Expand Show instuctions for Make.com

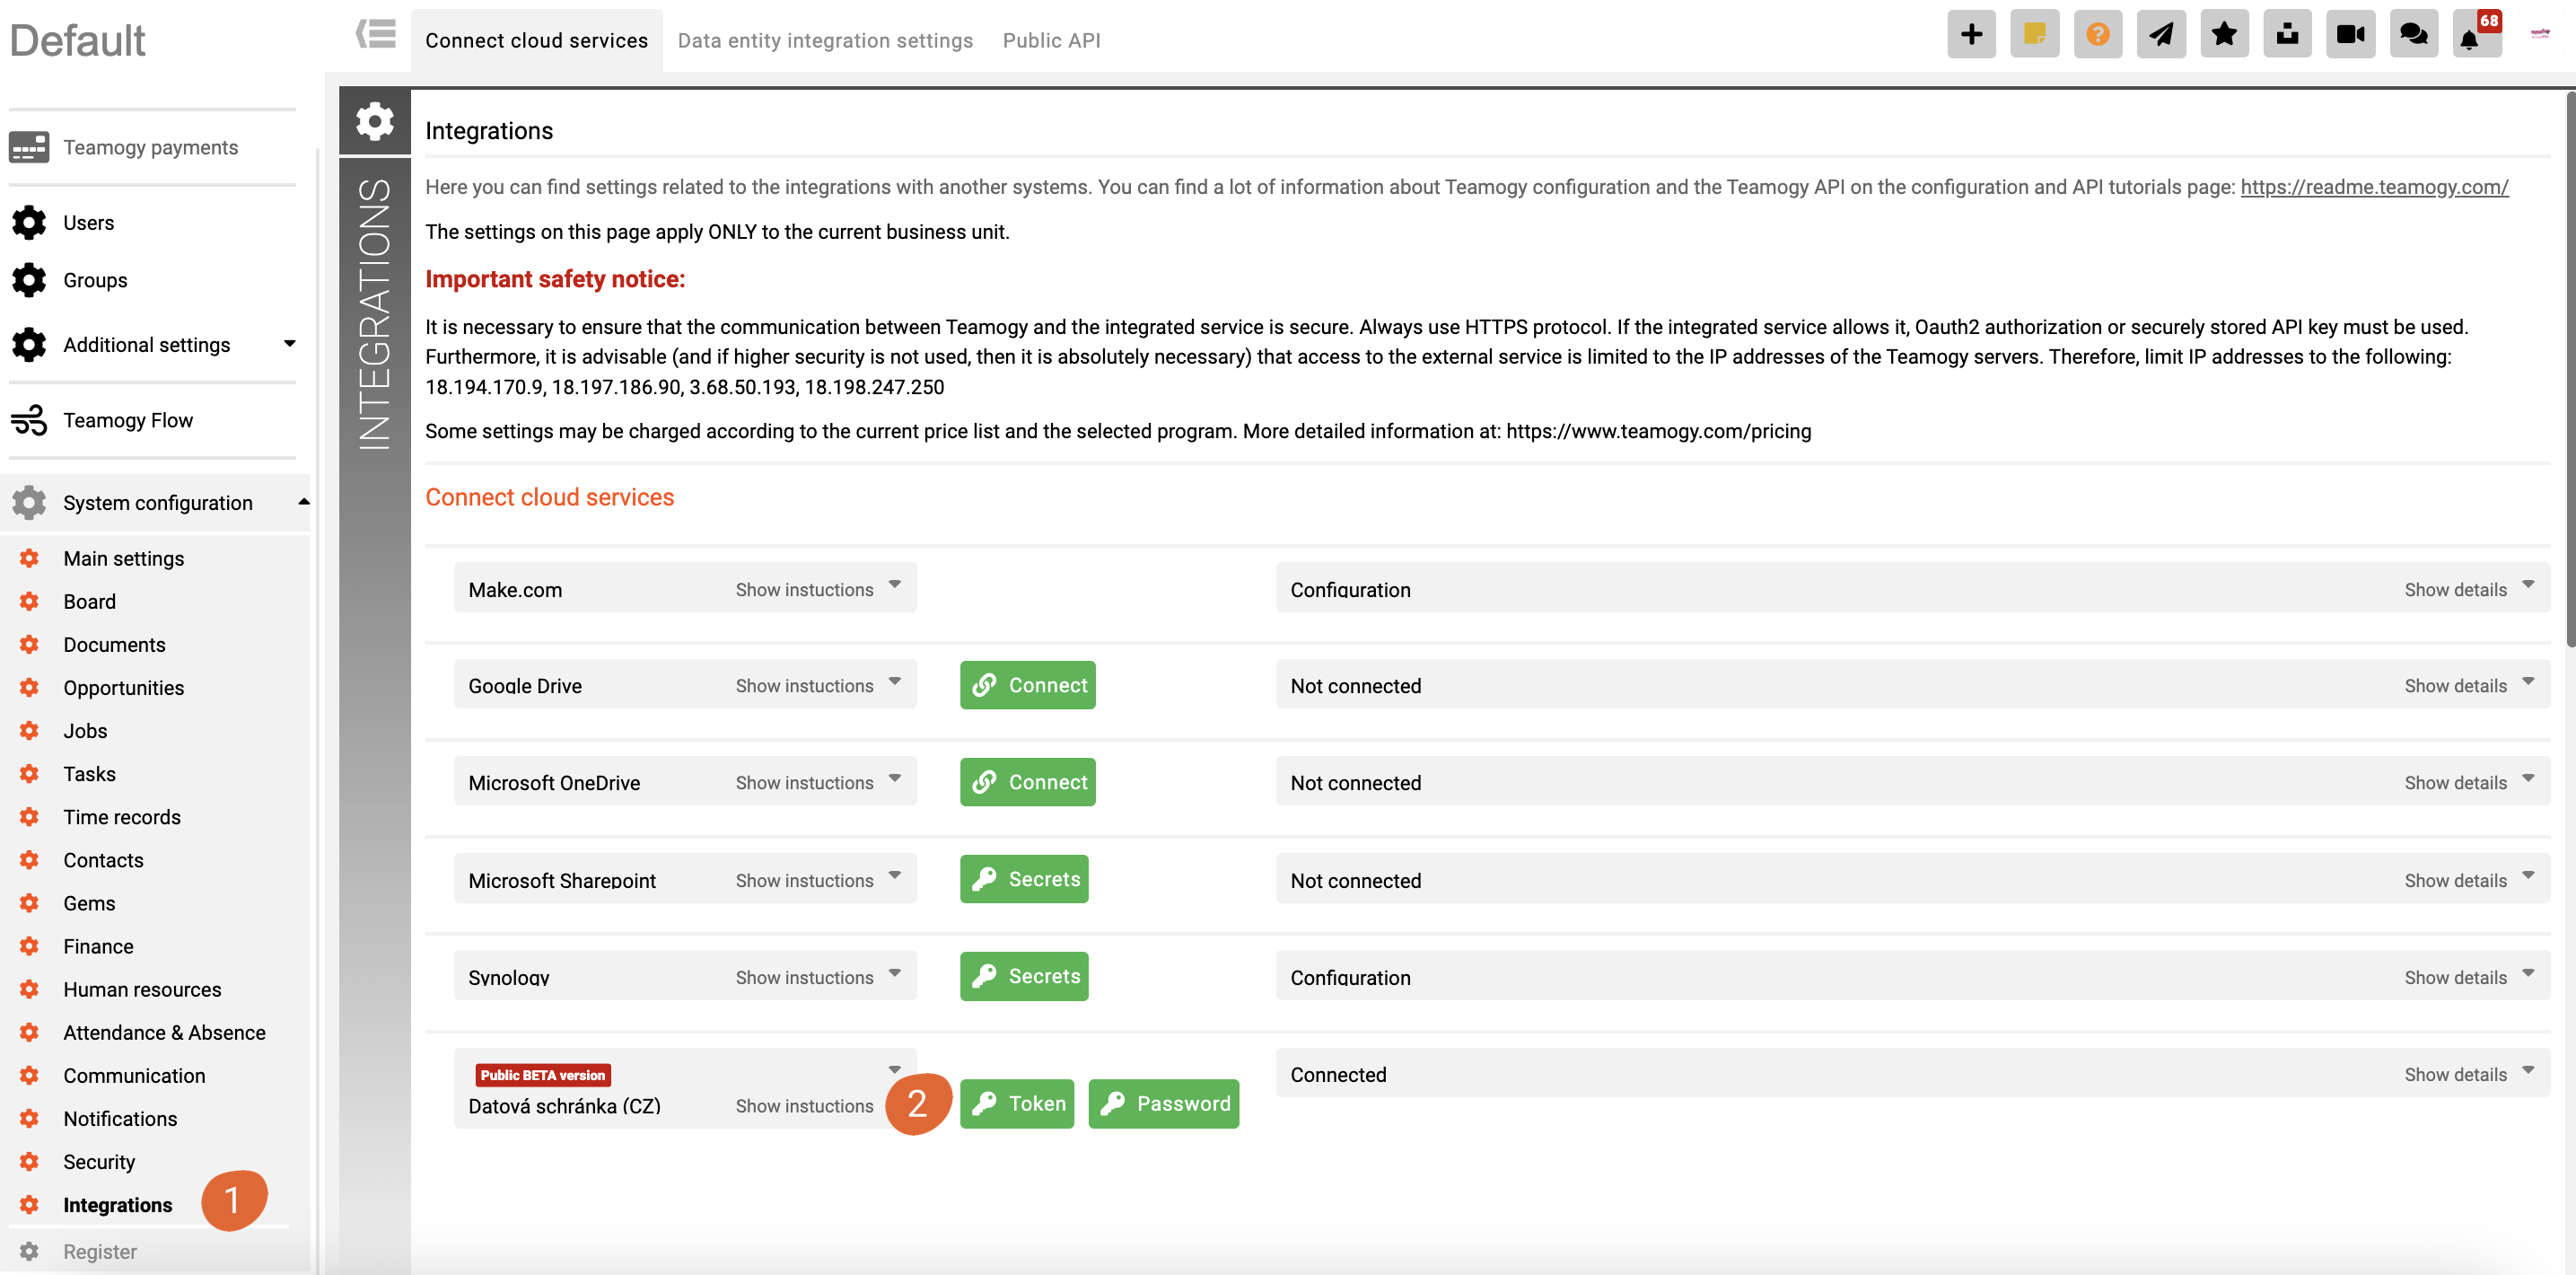(x=817, y=589)
